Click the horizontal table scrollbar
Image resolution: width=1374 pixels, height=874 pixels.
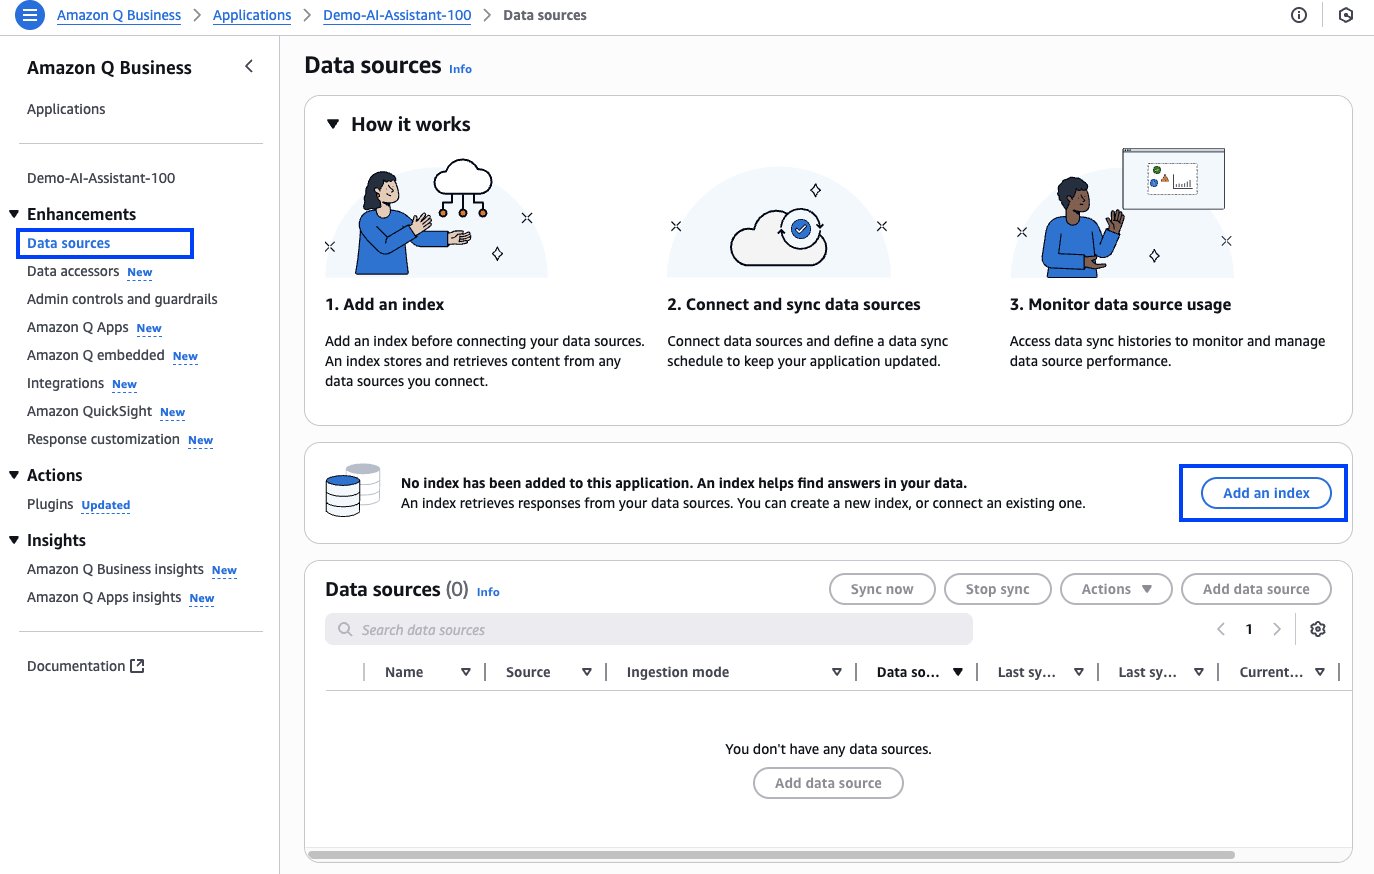coord(772,855)
